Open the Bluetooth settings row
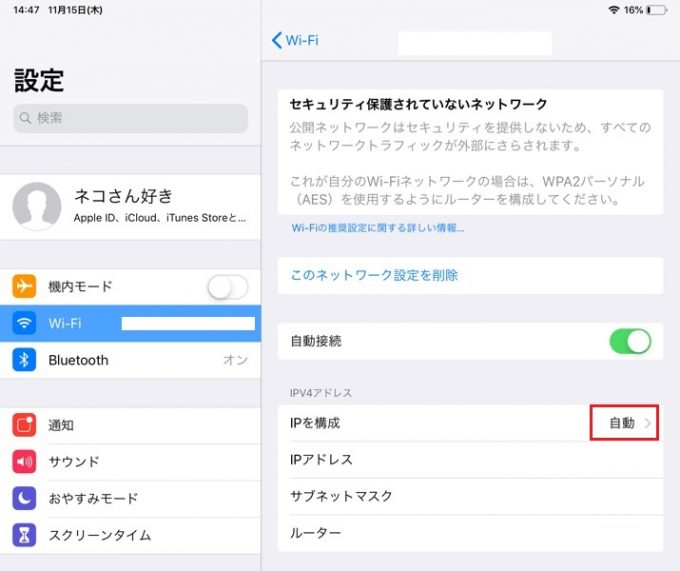Image resolution: width=680 pixels, height=571 pixels. click(130, 360)
